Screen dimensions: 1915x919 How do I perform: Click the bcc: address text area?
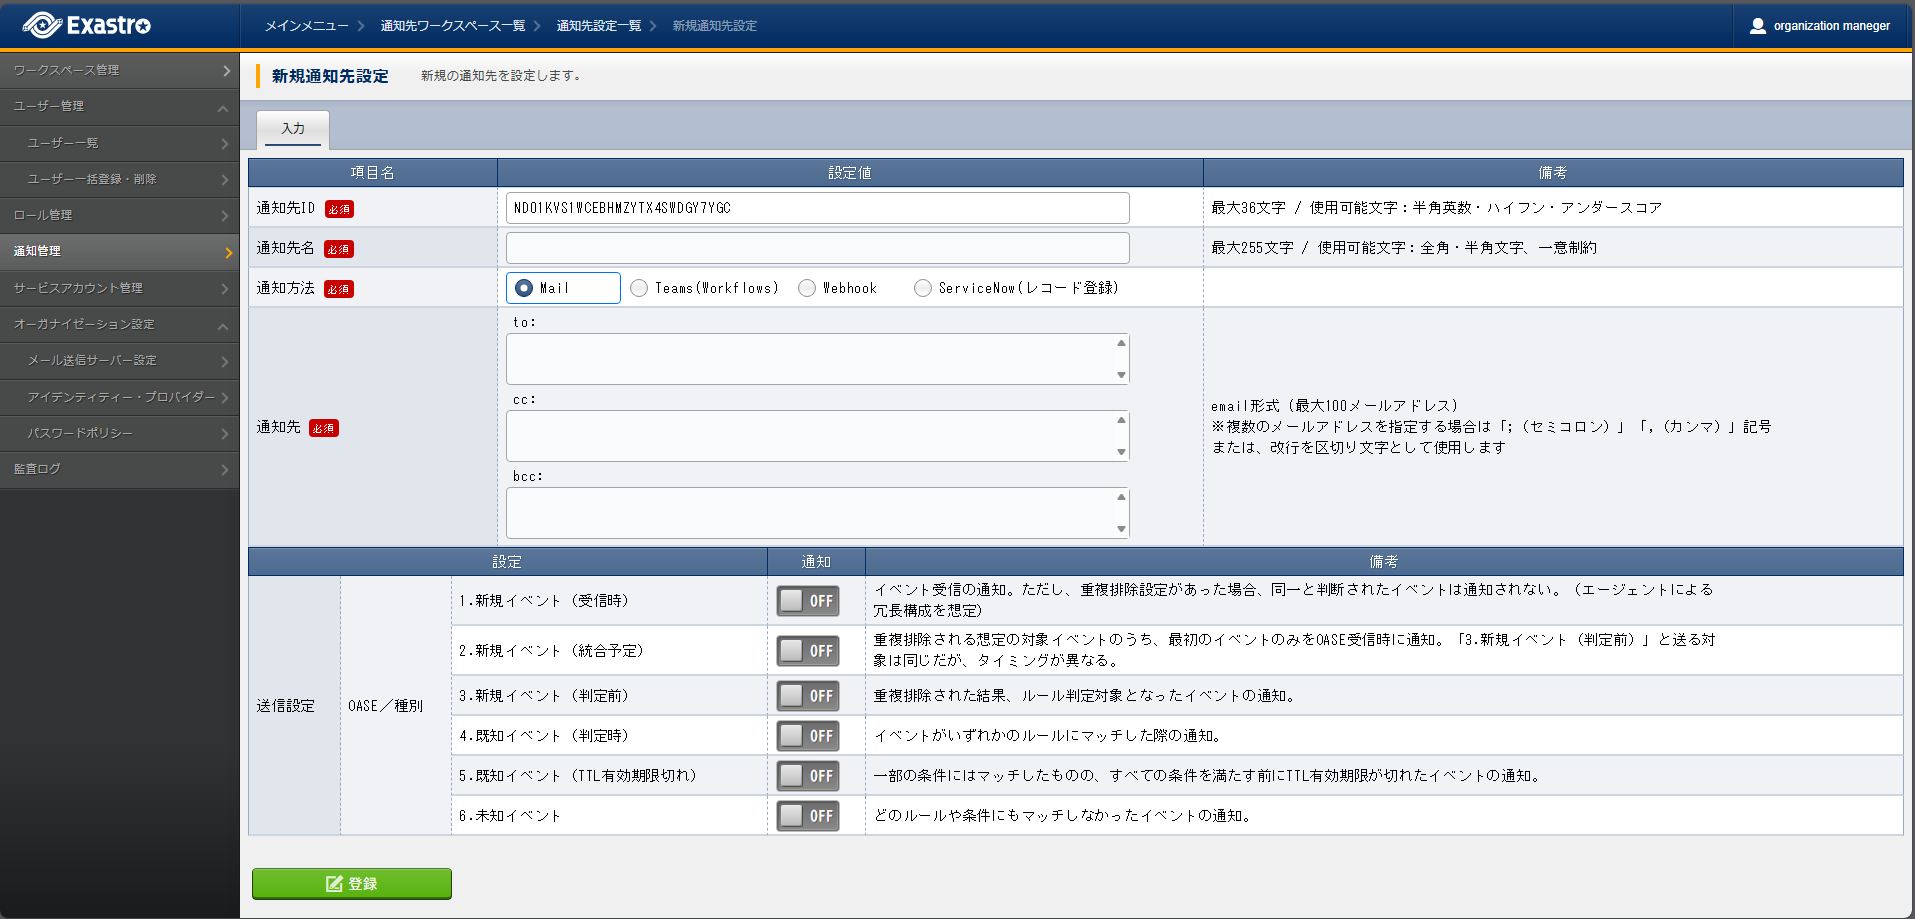point(818,513)
